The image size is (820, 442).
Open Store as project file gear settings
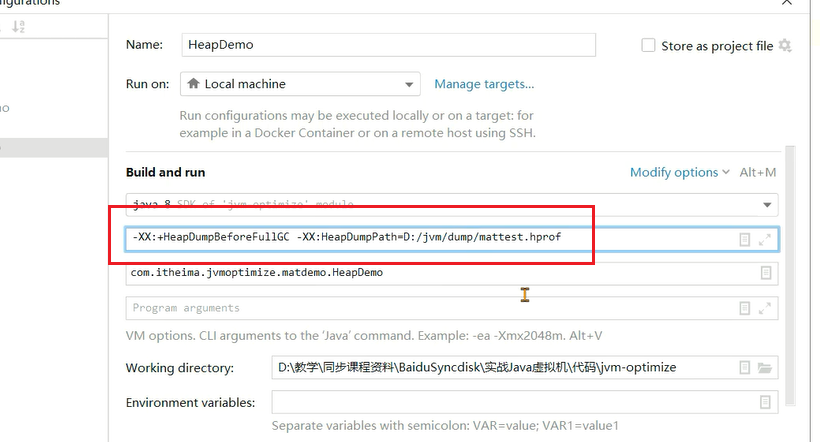(785, 46)
